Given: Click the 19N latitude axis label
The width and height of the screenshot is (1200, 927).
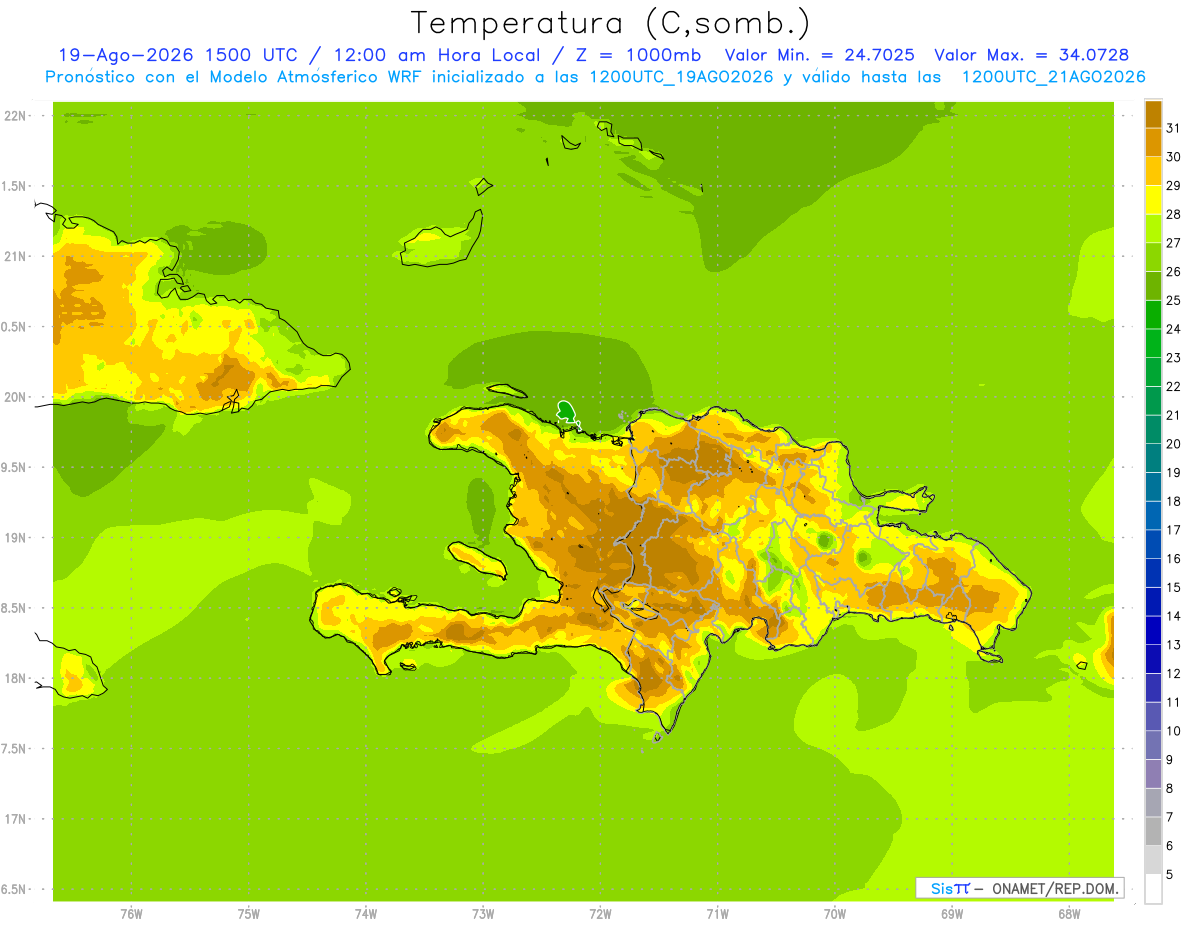Looking at the screenshot, I should pyautogui.click(x=16, y=537).
